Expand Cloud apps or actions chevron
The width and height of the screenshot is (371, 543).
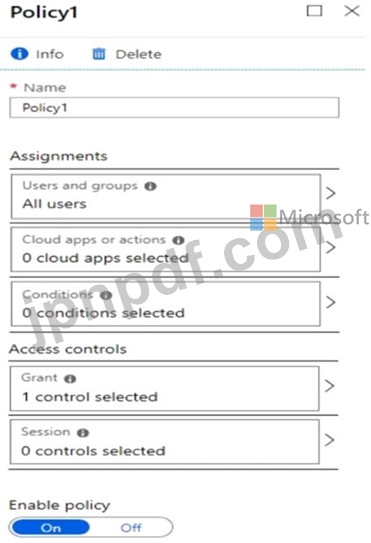(x=331, y=247)
